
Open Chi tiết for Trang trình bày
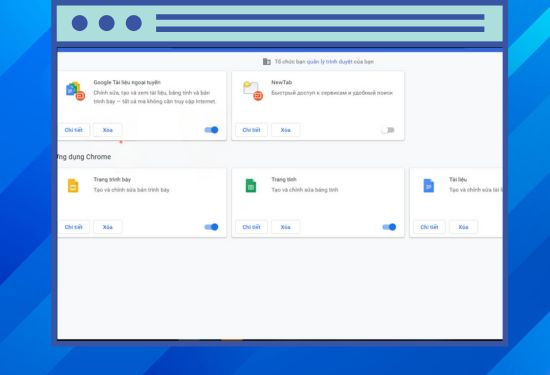click(74, 227)
